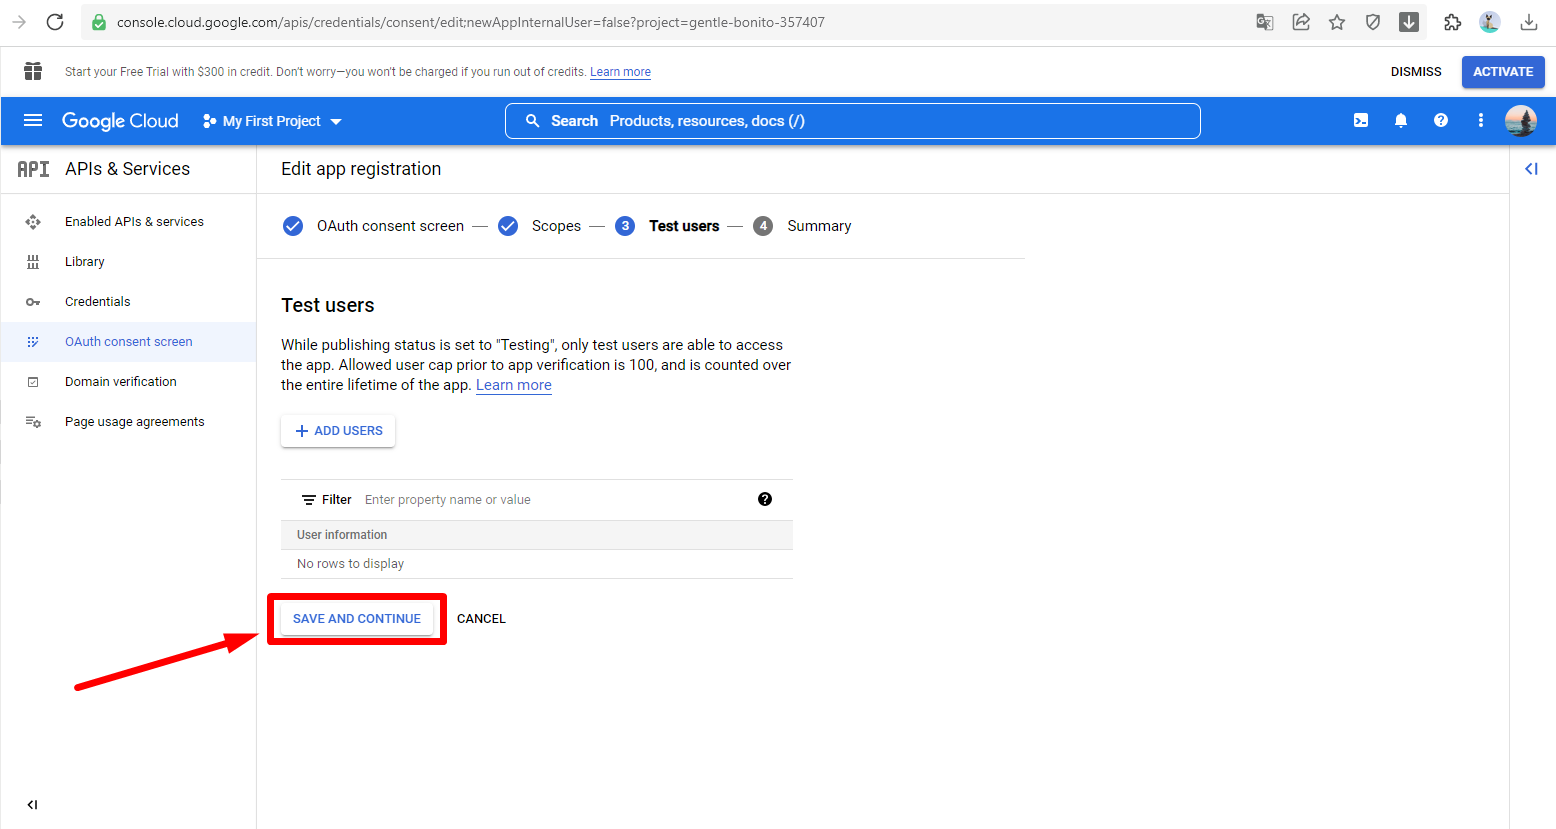Go to Credentials in sidebar
Image resolution: width=1556 pixels, height=829 pixels.
tap(98, 302)
